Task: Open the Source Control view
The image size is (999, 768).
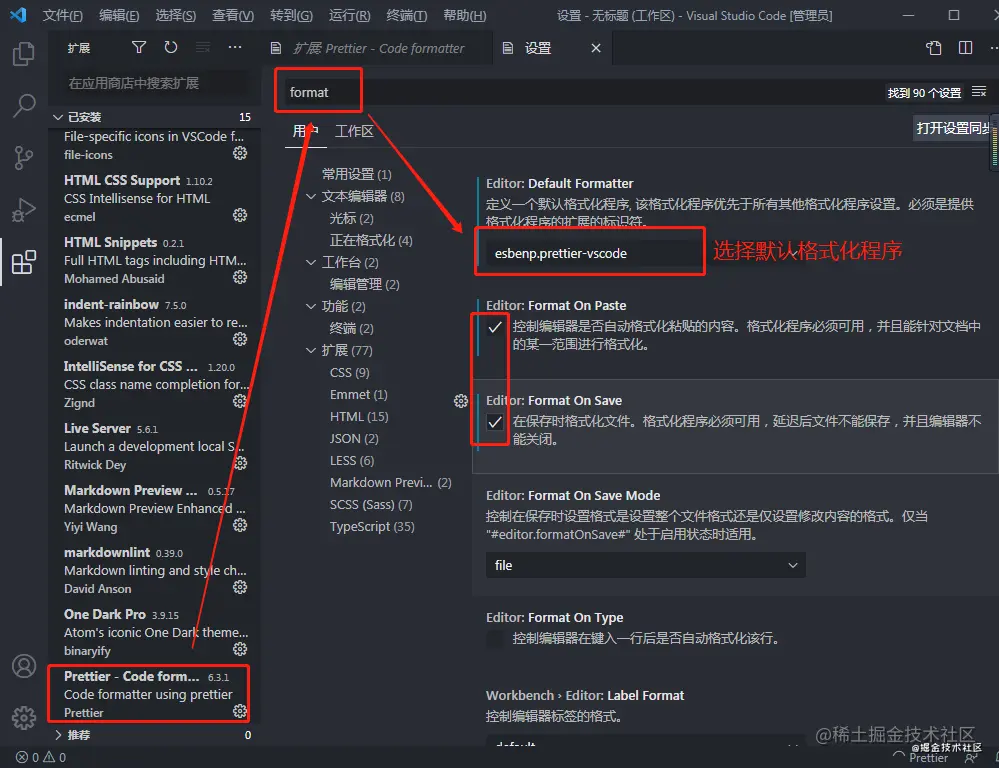Action: (24, 157)
